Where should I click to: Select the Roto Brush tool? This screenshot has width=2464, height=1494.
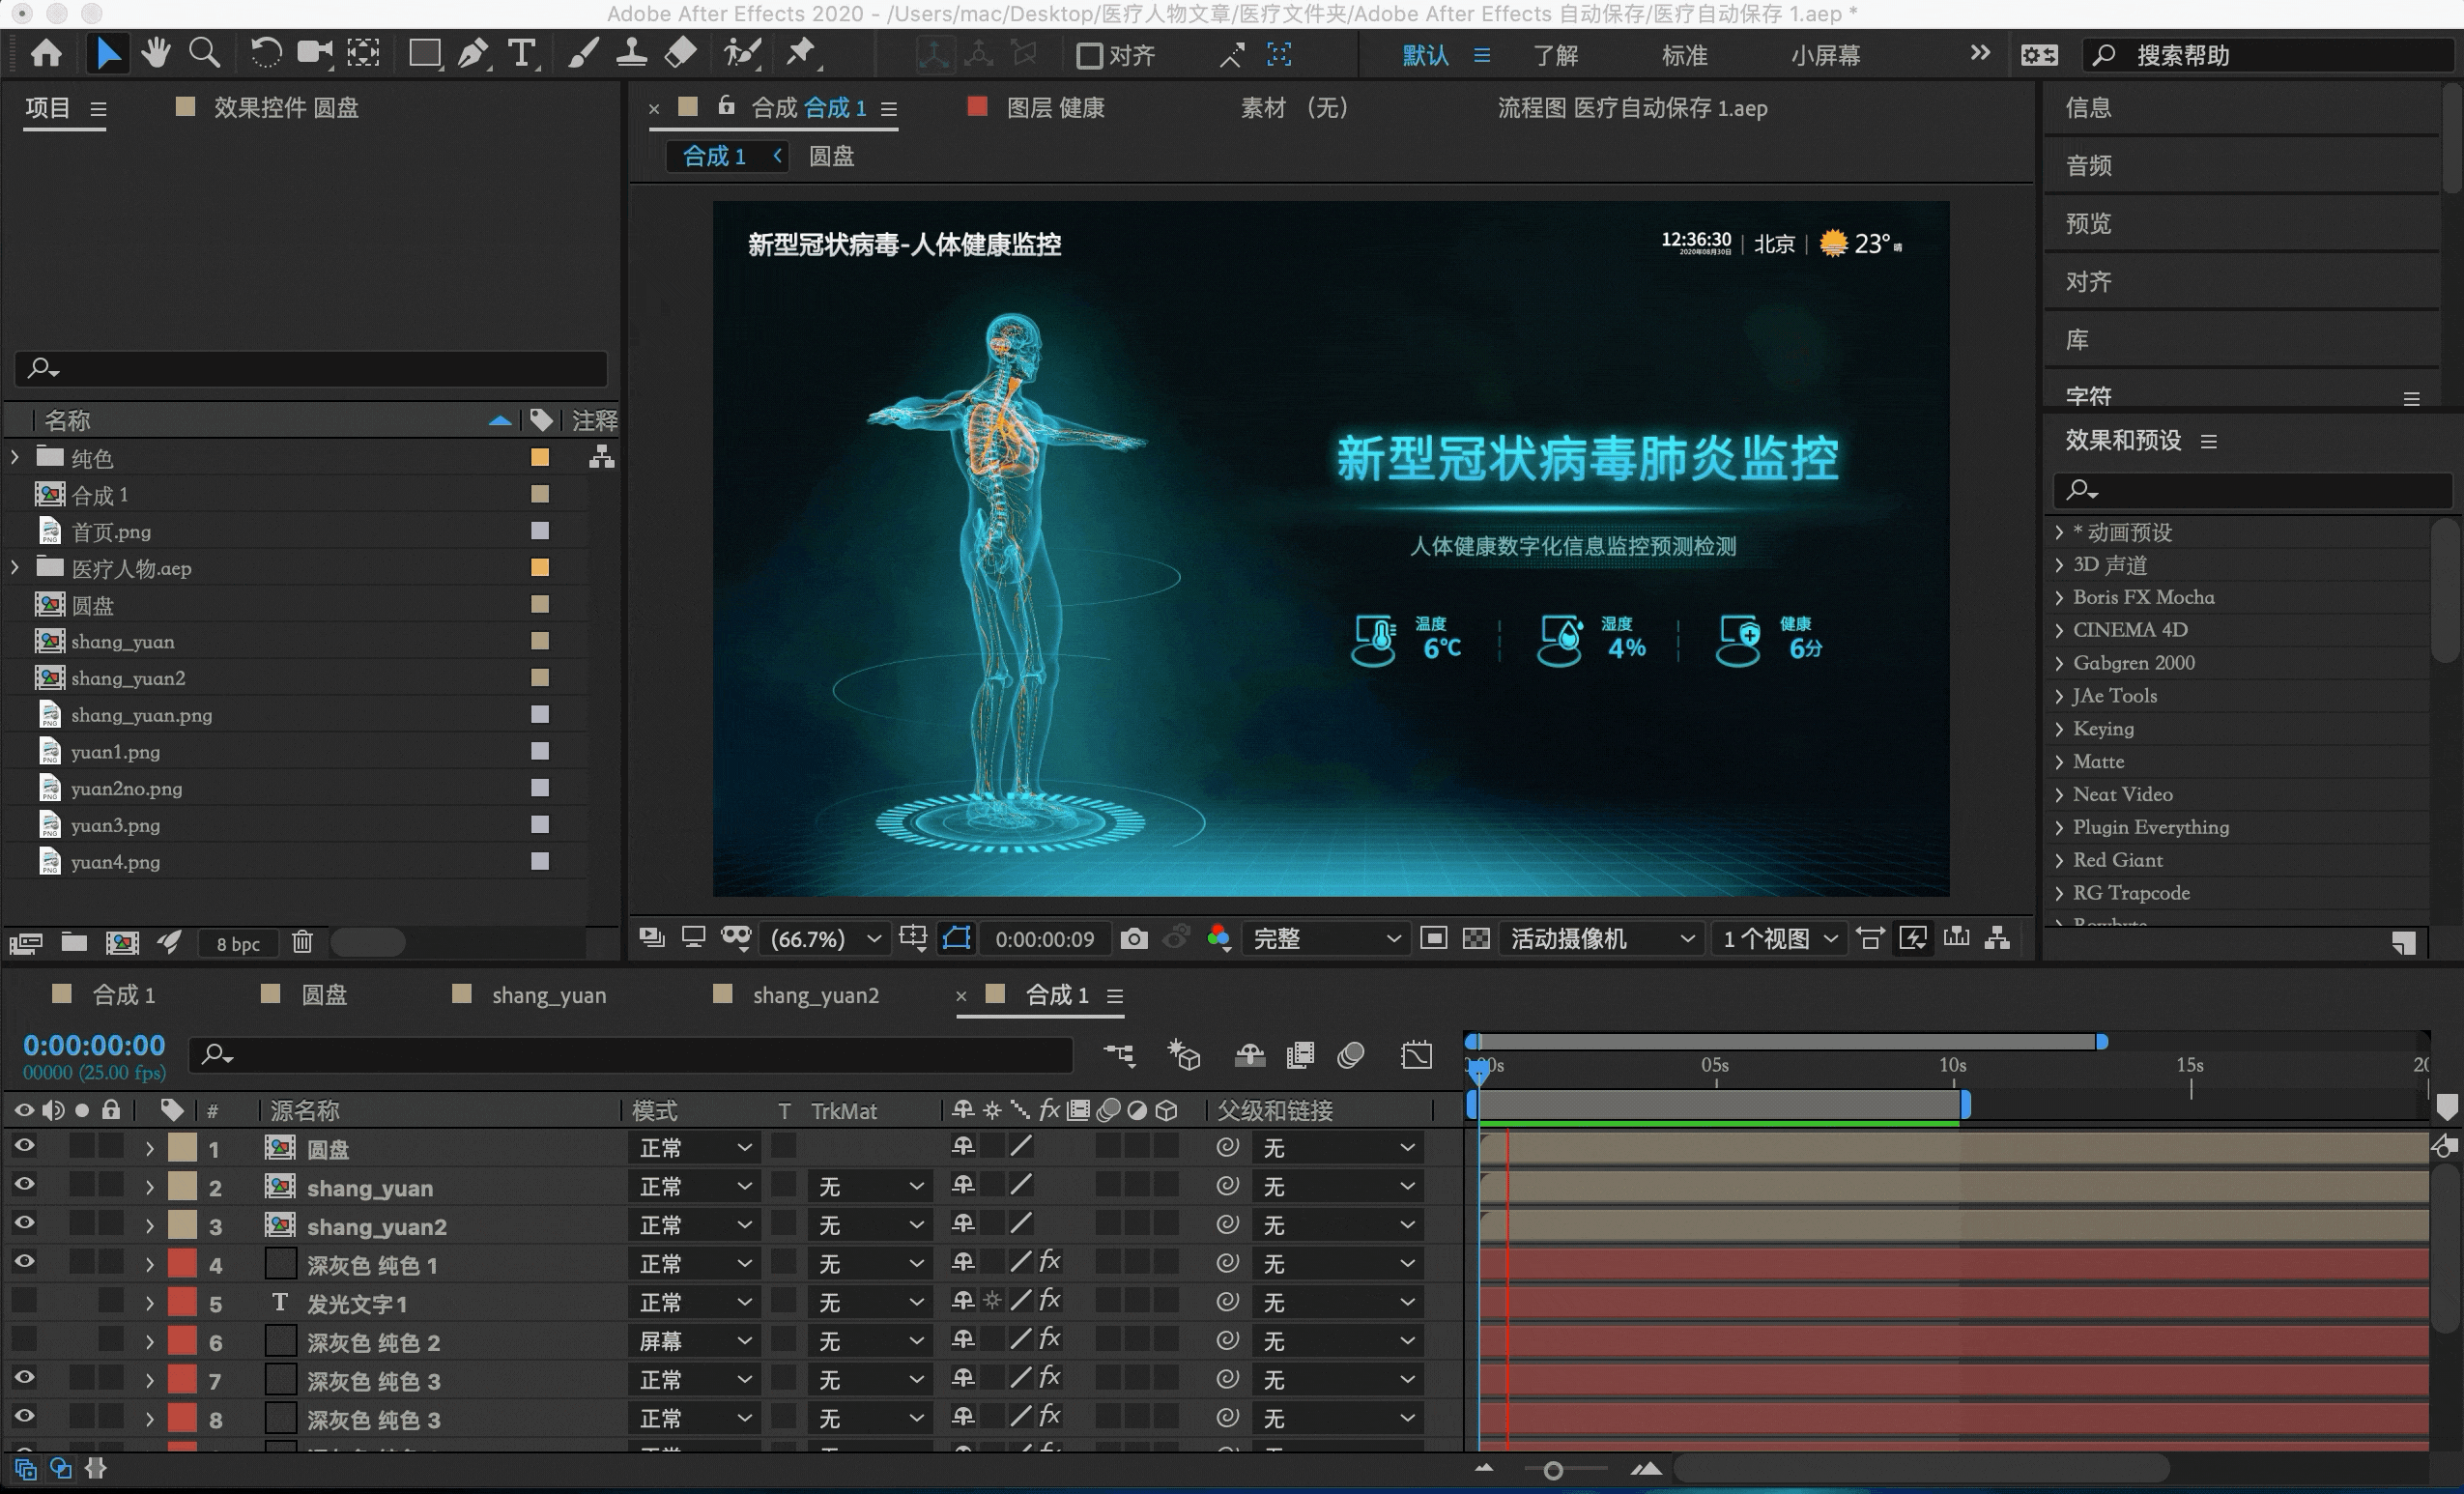743,53
